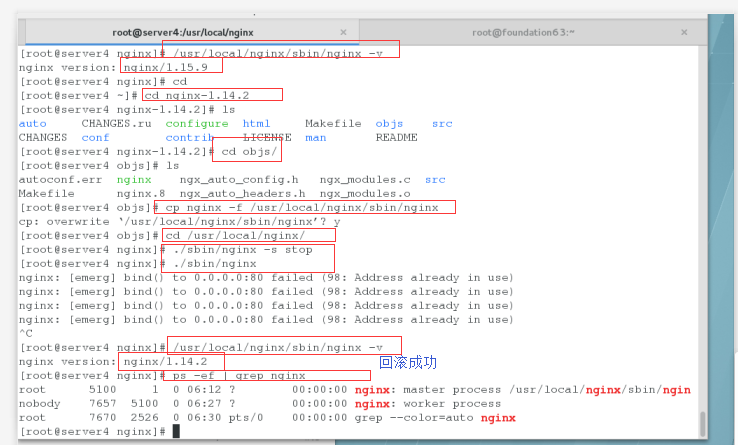Click the 'ngx_auto_headers.h' file name
This screenshot has width=738, height=445.
(242, 194)
